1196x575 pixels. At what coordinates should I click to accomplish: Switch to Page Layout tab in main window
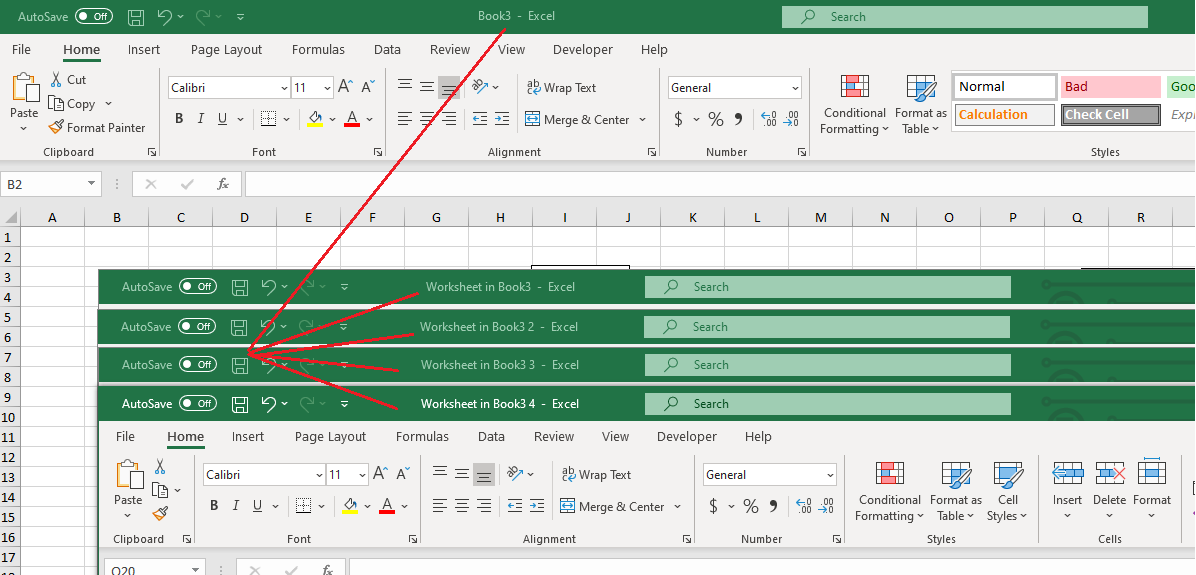(227, 50)
